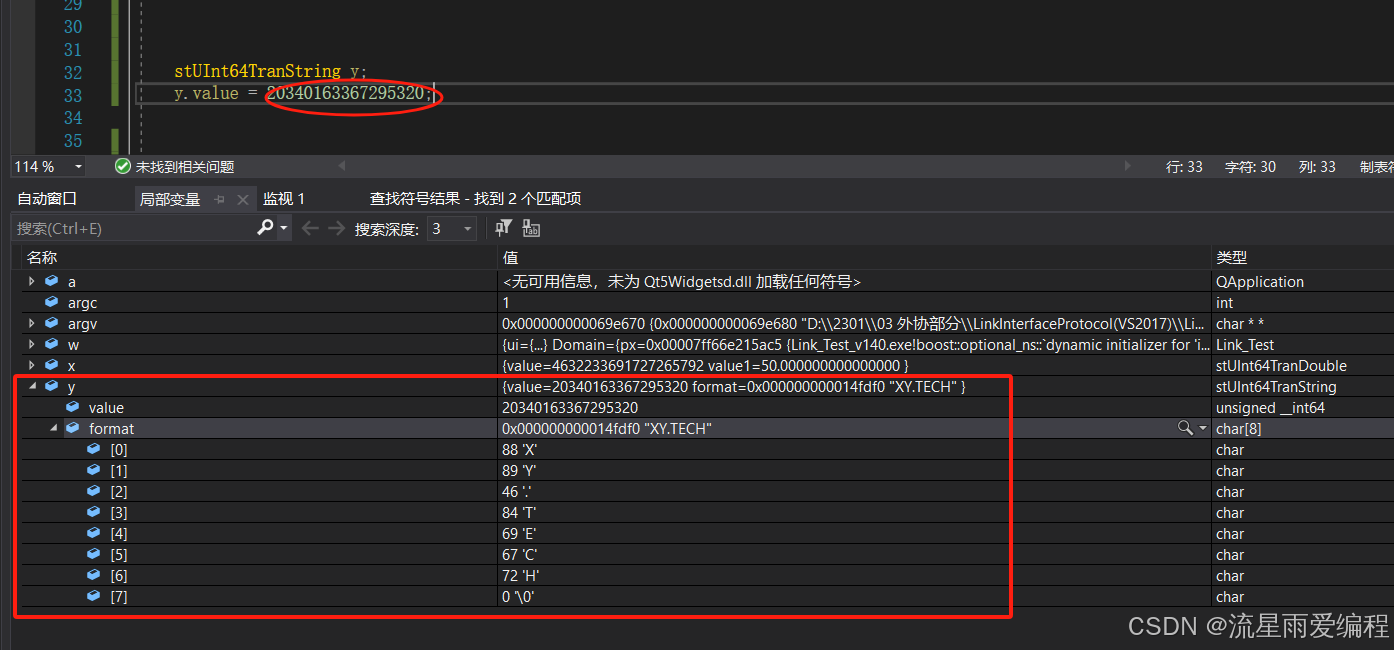Click line number 33 in the gutter
1394x650 pixels.
pos(73,95)
